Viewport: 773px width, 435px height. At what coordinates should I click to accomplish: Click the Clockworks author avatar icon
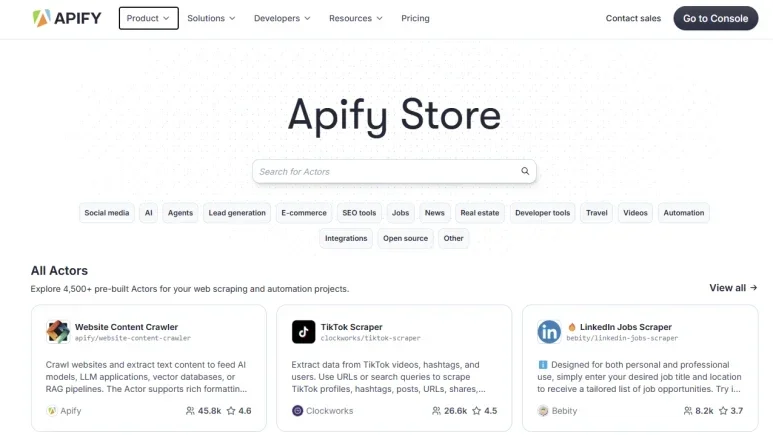(x=297, y=411)
